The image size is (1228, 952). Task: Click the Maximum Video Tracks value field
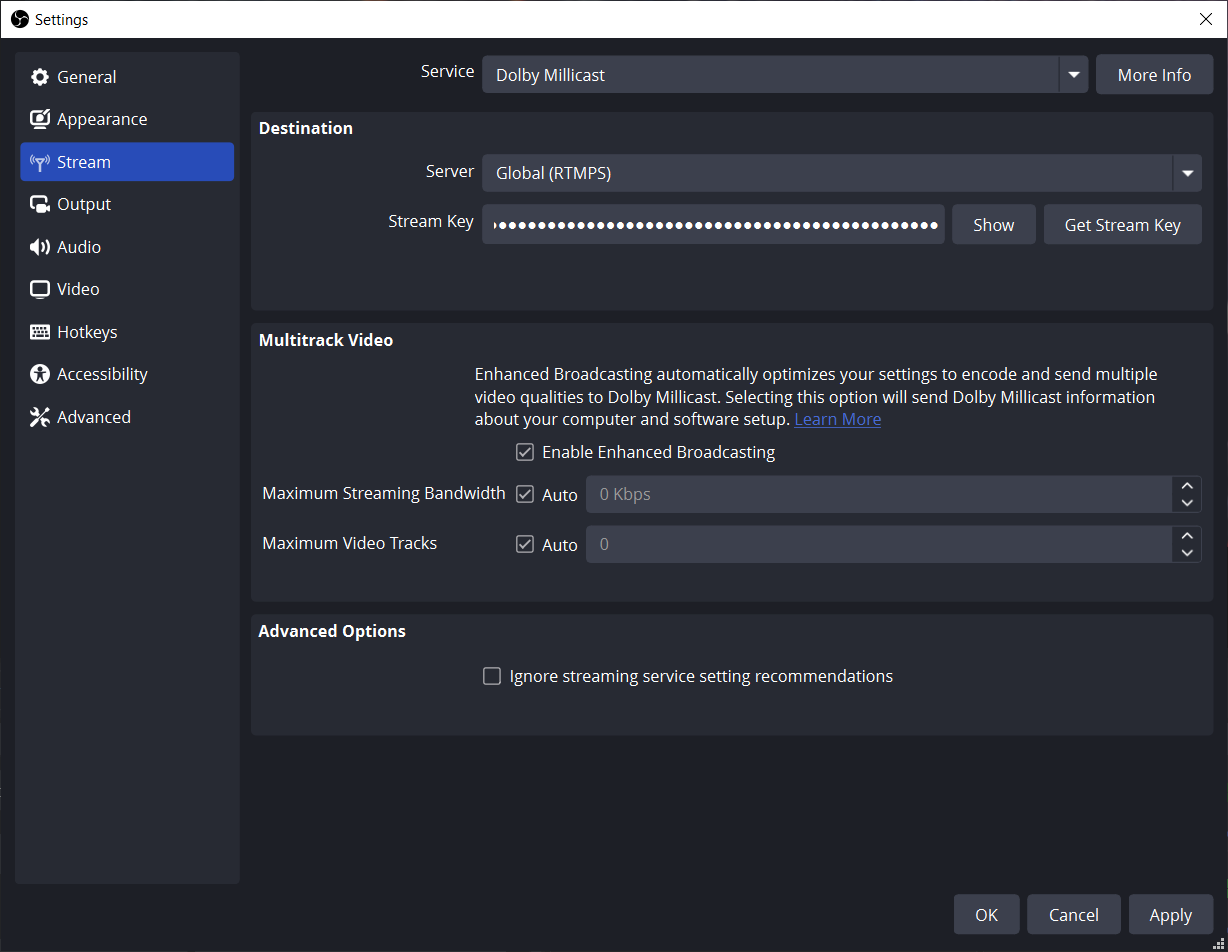click(879, 544)
